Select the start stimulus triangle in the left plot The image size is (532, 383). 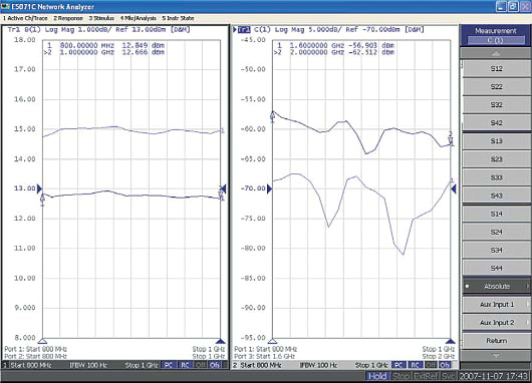click(x=42, y=341)
